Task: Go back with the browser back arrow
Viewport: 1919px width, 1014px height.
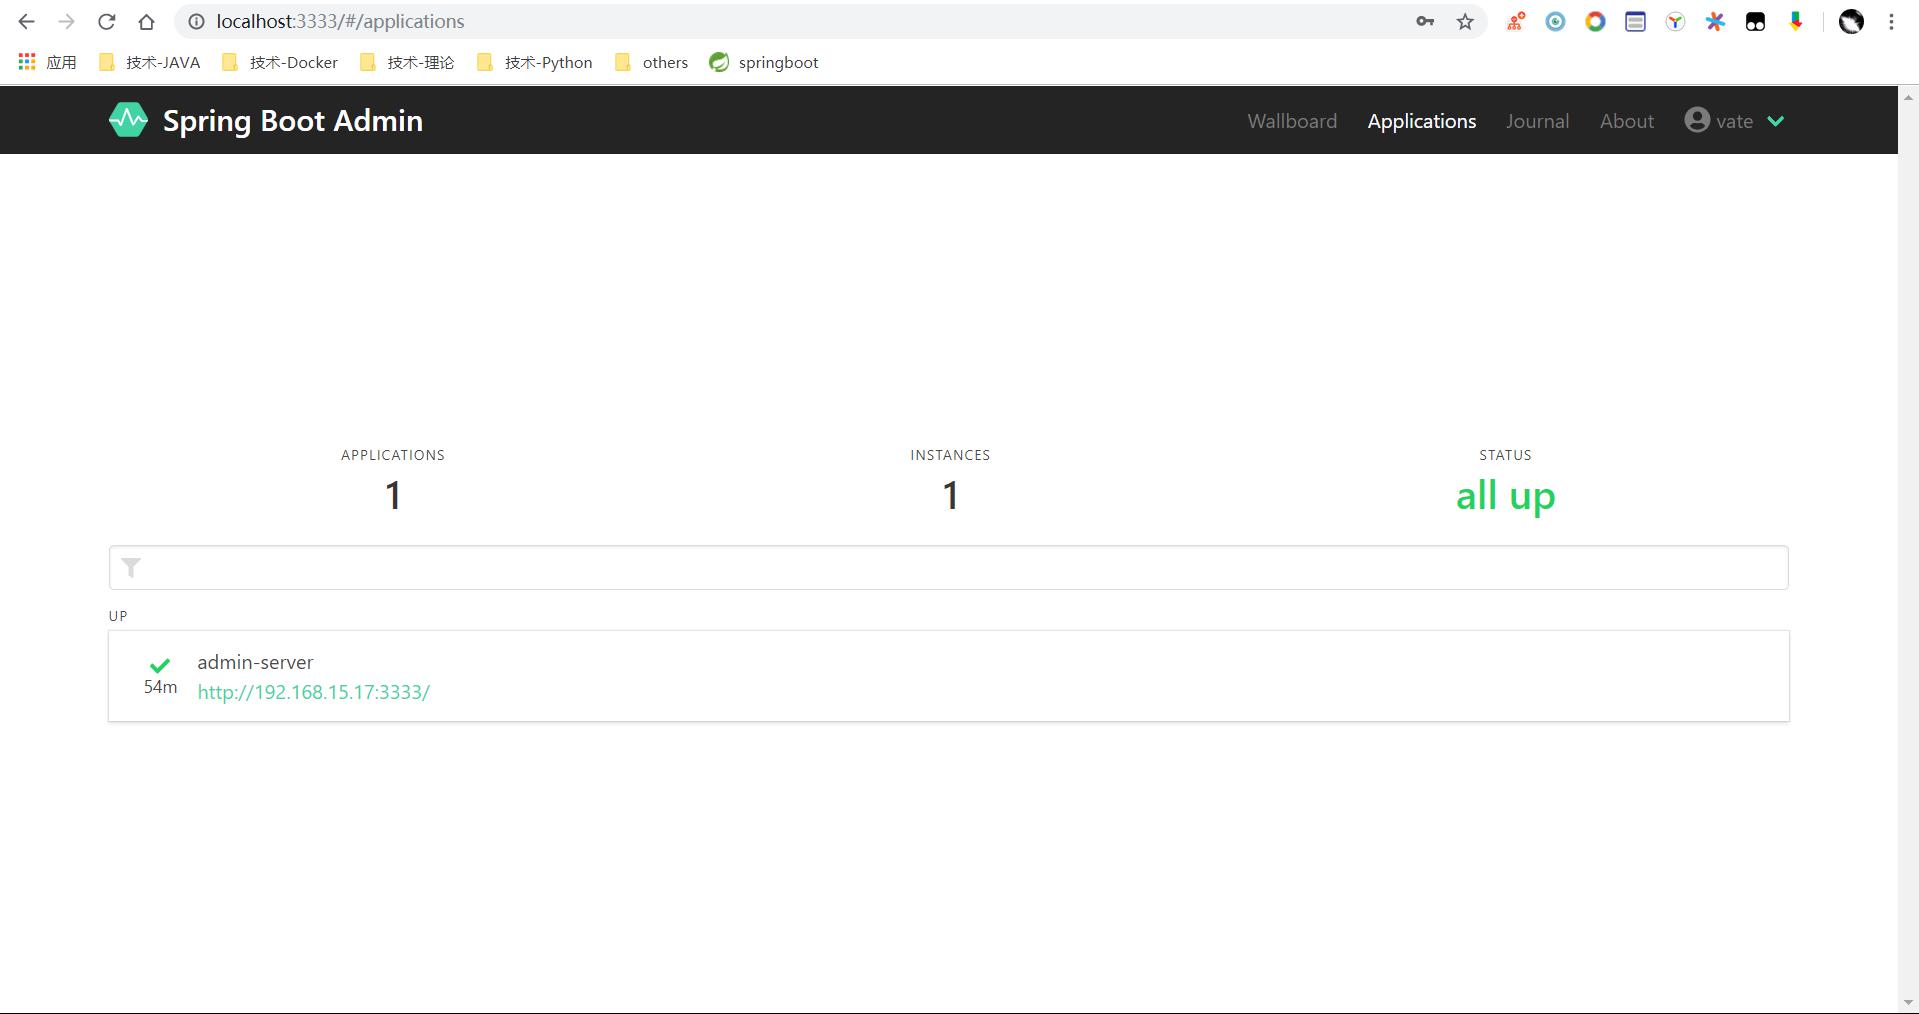Action: pyautogui.click(x=27, y=21)
